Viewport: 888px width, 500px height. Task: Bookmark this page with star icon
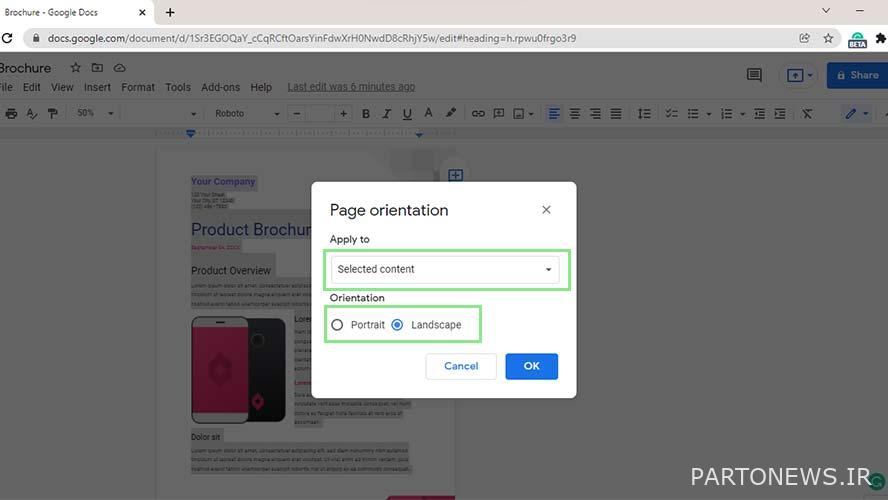tap(828, 38)
